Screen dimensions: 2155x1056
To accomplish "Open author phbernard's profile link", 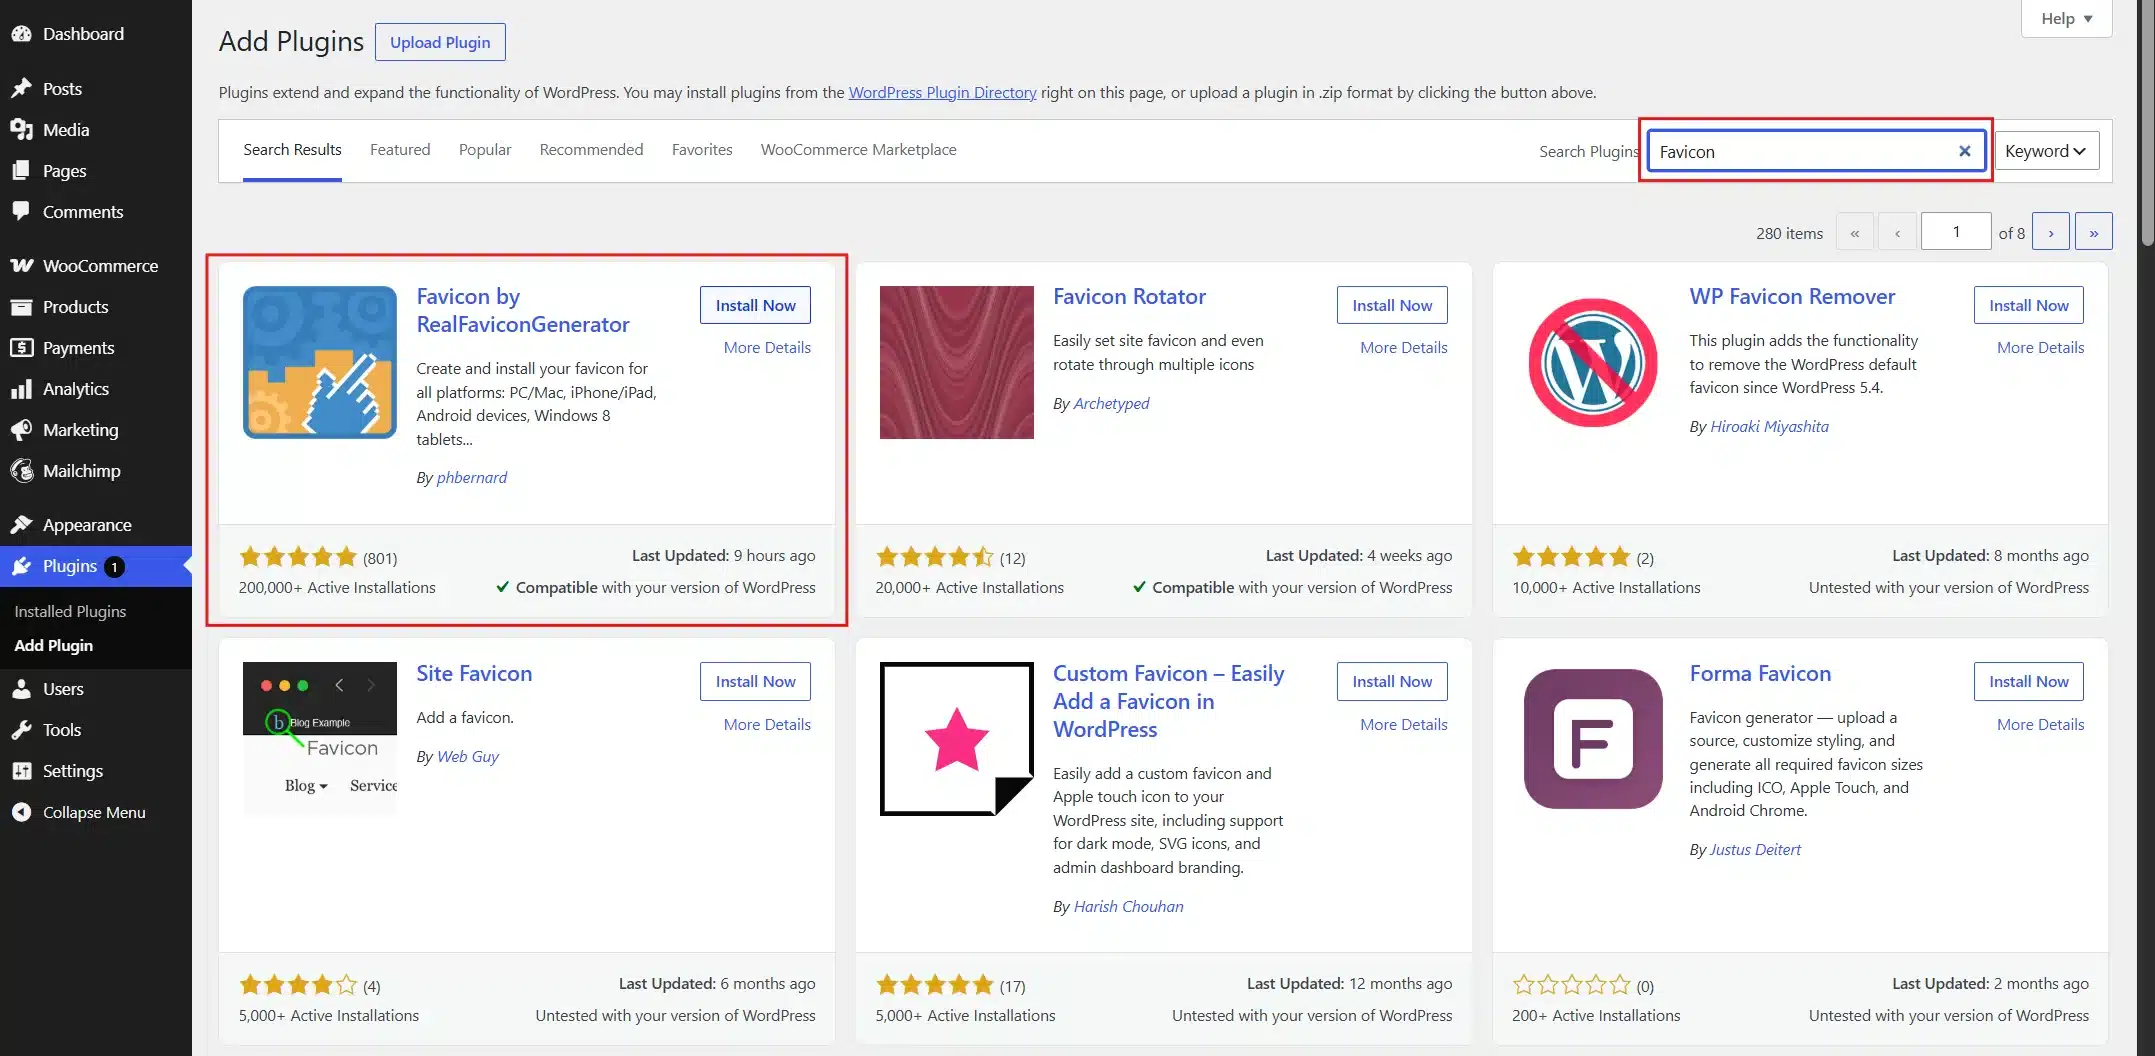I will click(471, 477).
